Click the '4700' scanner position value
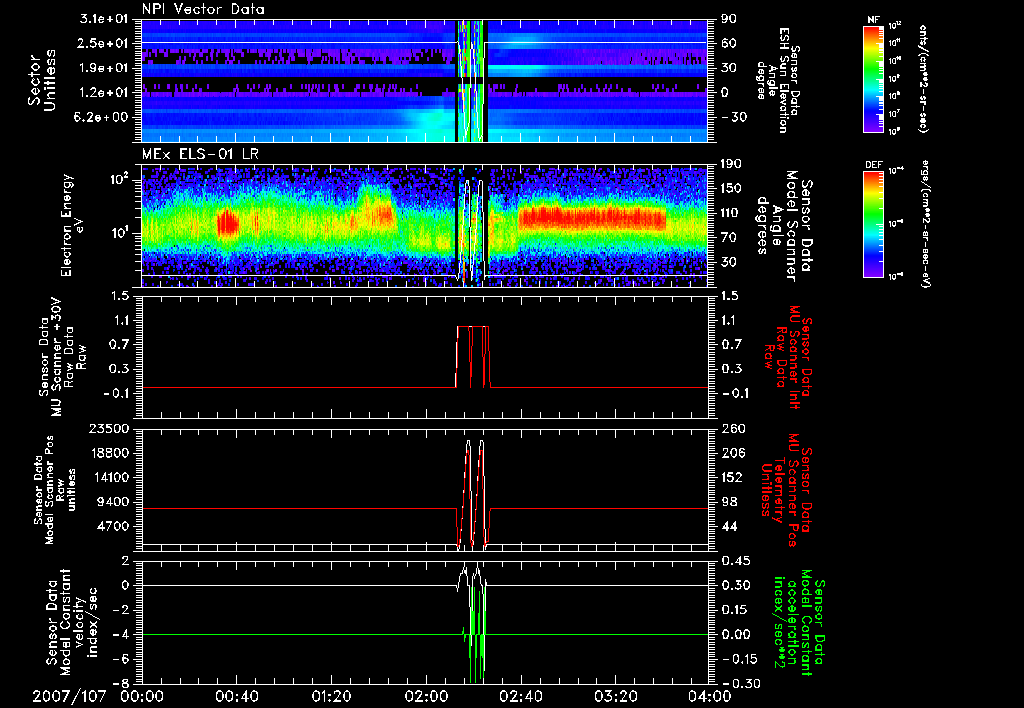1024x708 pixels. (114, 526)
